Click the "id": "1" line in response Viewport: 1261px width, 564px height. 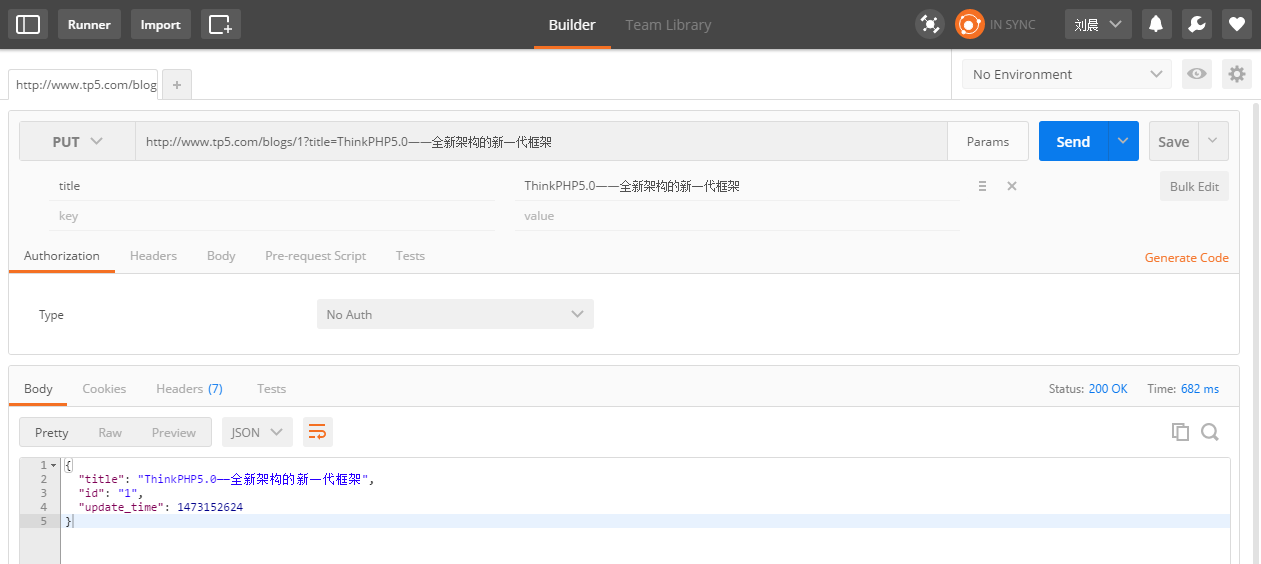[111, 493]
